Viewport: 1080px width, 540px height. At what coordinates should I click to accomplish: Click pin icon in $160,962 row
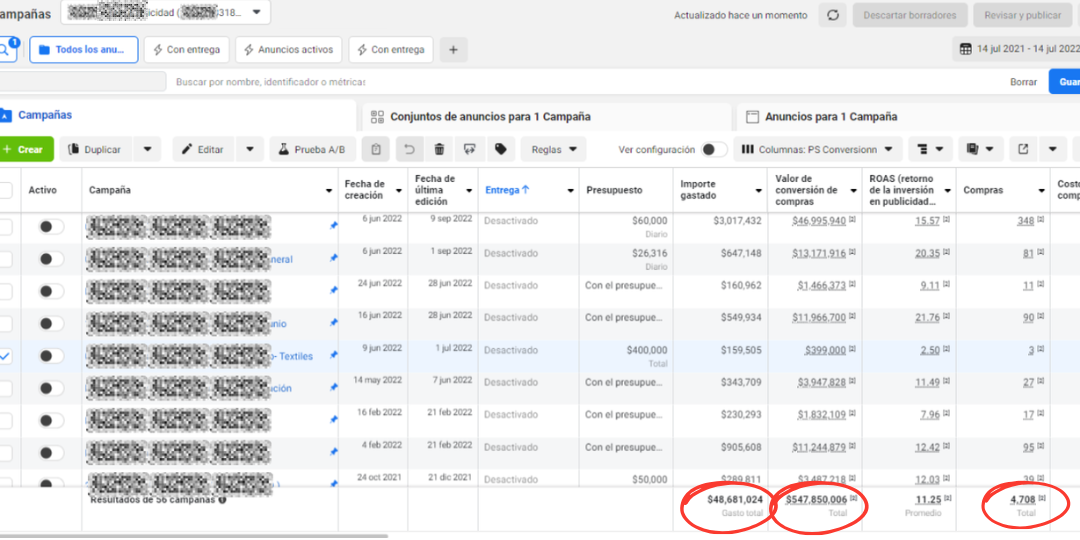334,290
